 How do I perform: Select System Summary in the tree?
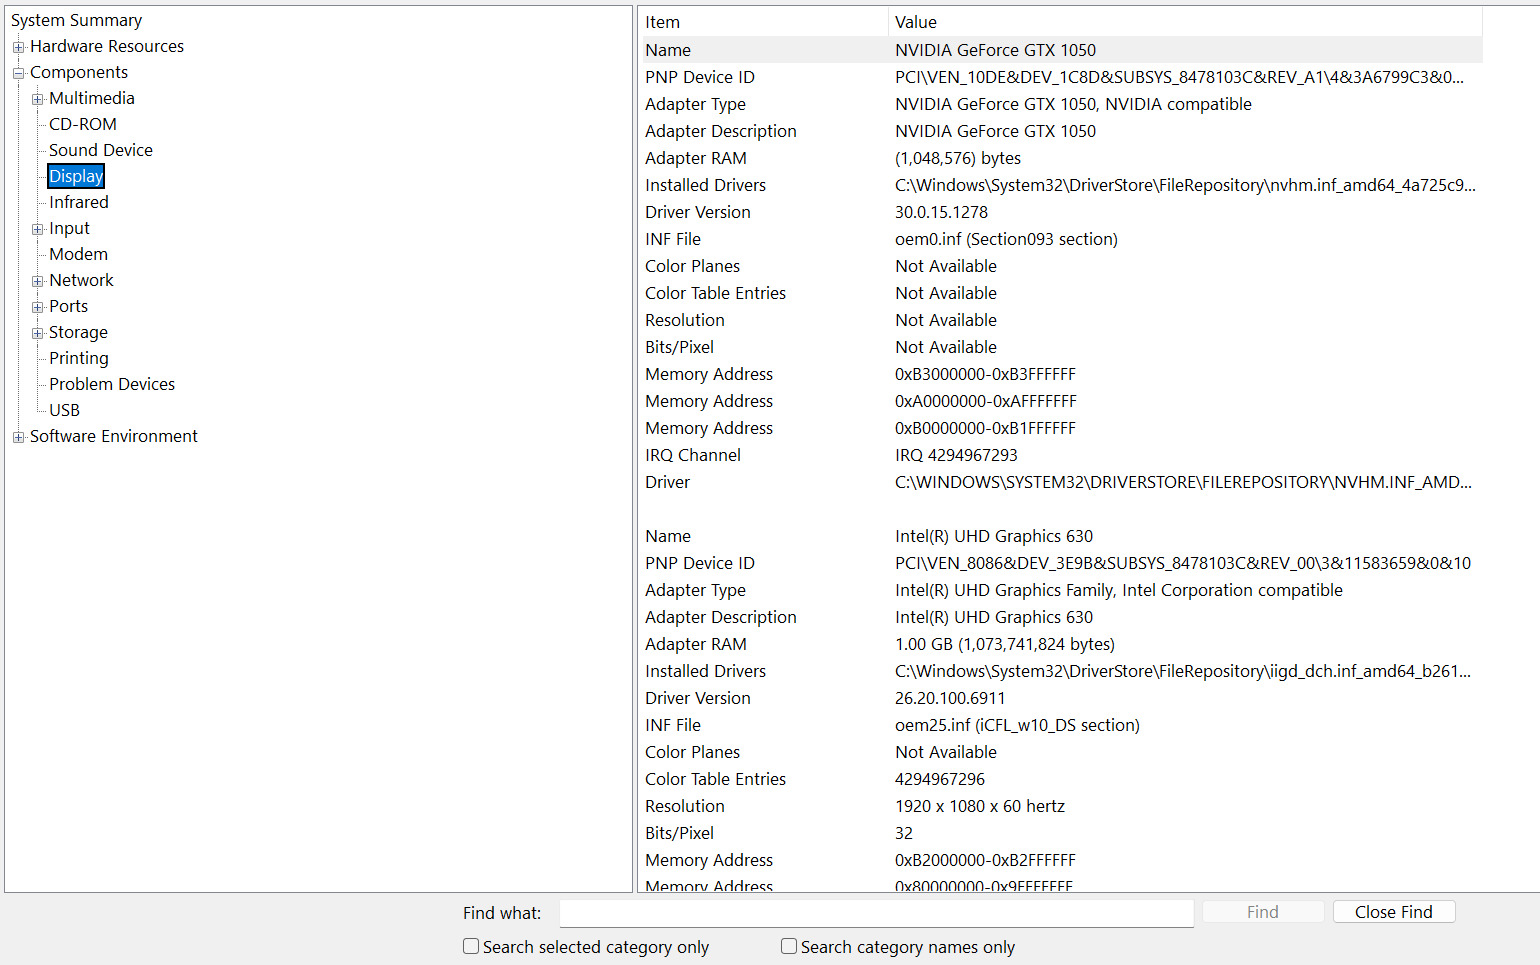(76, 20)
